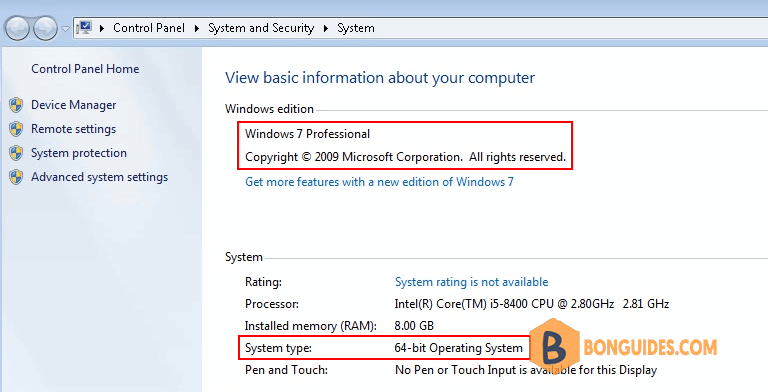Open System protection link
Image resolution: width=768 pixels, height=392 pixels.
[79, 153]
